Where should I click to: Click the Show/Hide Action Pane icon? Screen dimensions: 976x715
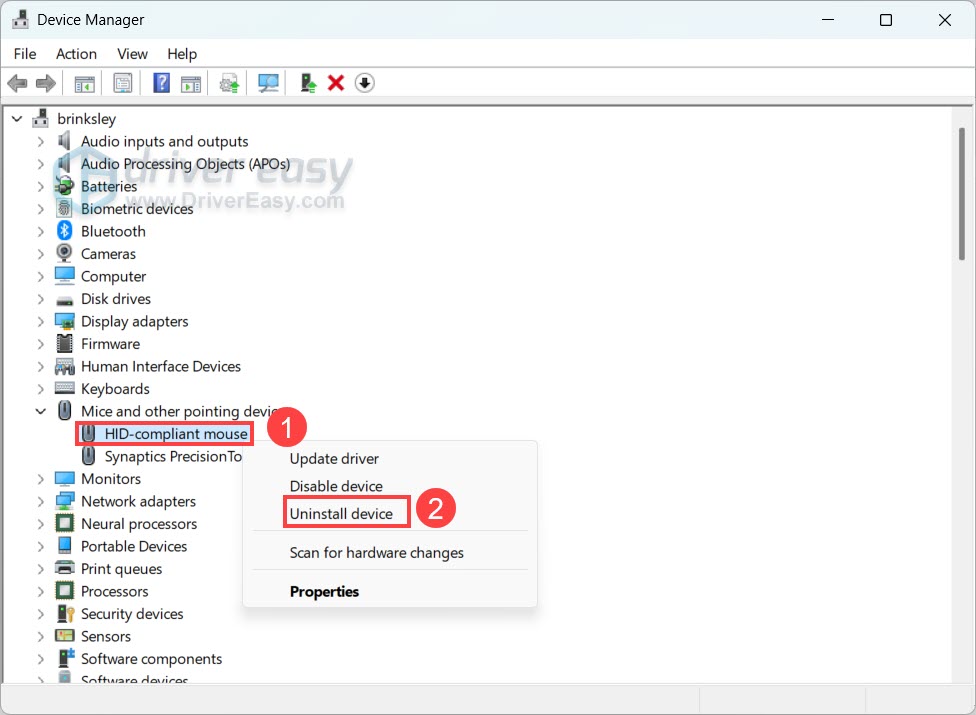[191, 83]
